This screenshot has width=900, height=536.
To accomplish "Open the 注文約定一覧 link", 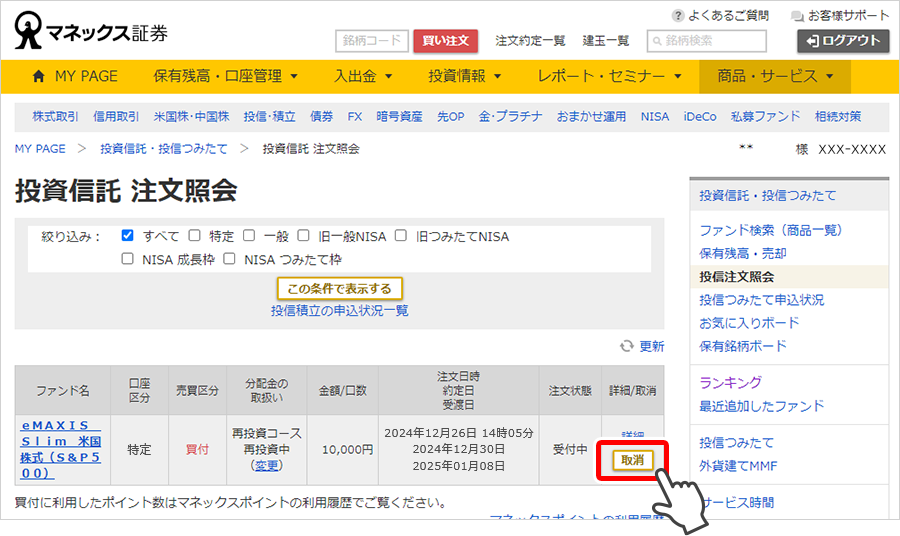I will [530, 41].
